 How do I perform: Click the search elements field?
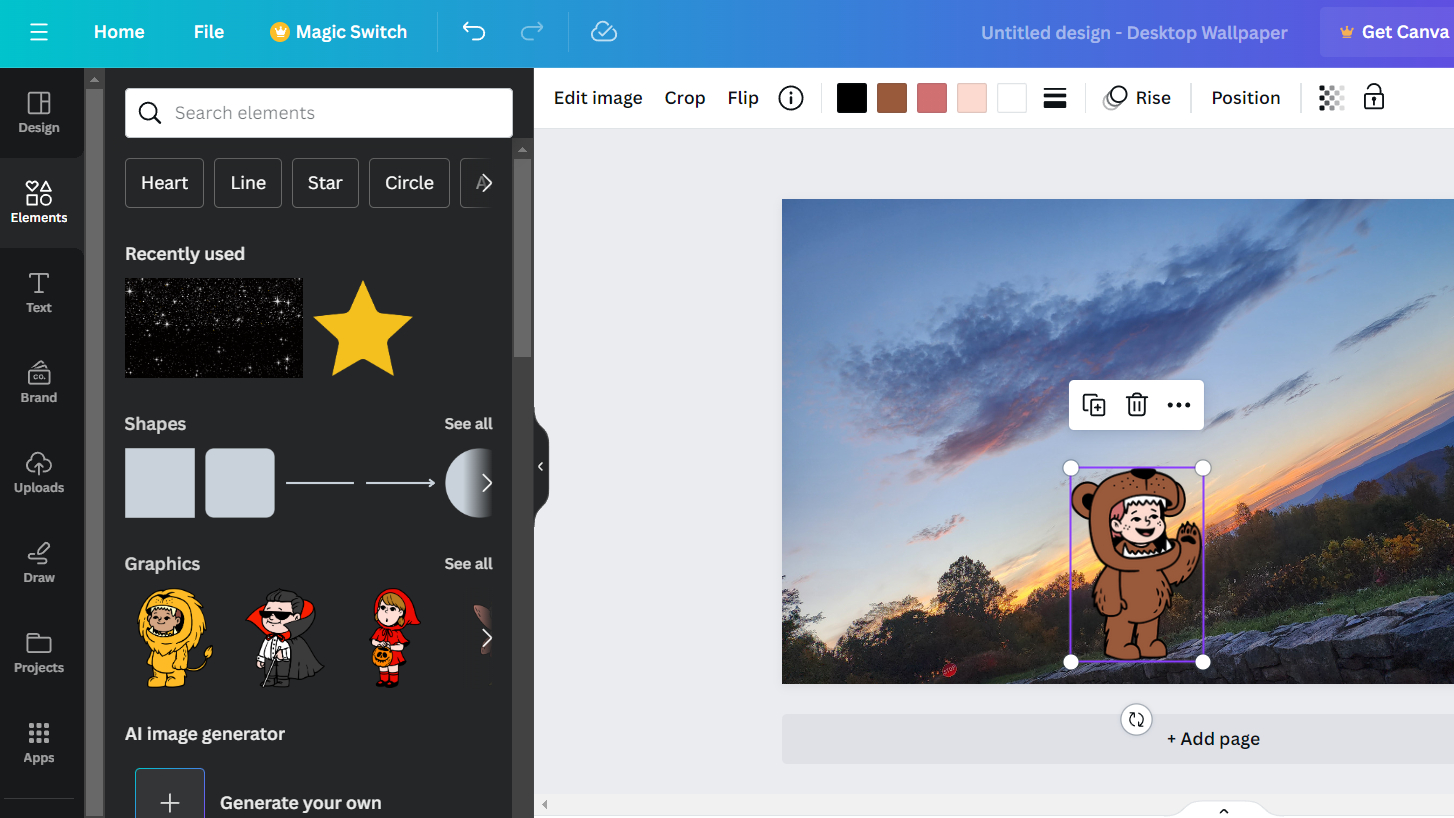pyautogui.click(x=319, y=113)
